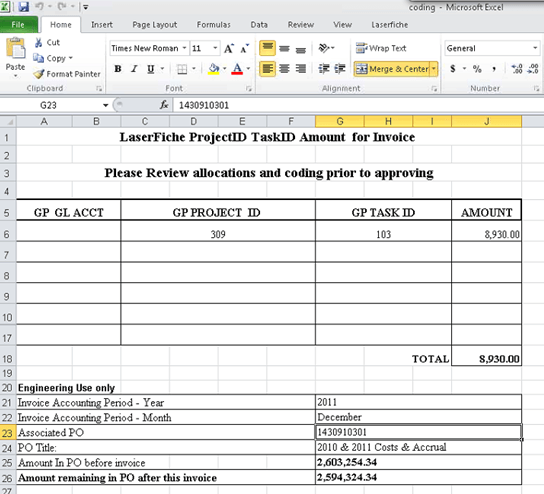544x494 pixels.
Task: Open the General number format dropdown
Action: pos(535,48)
